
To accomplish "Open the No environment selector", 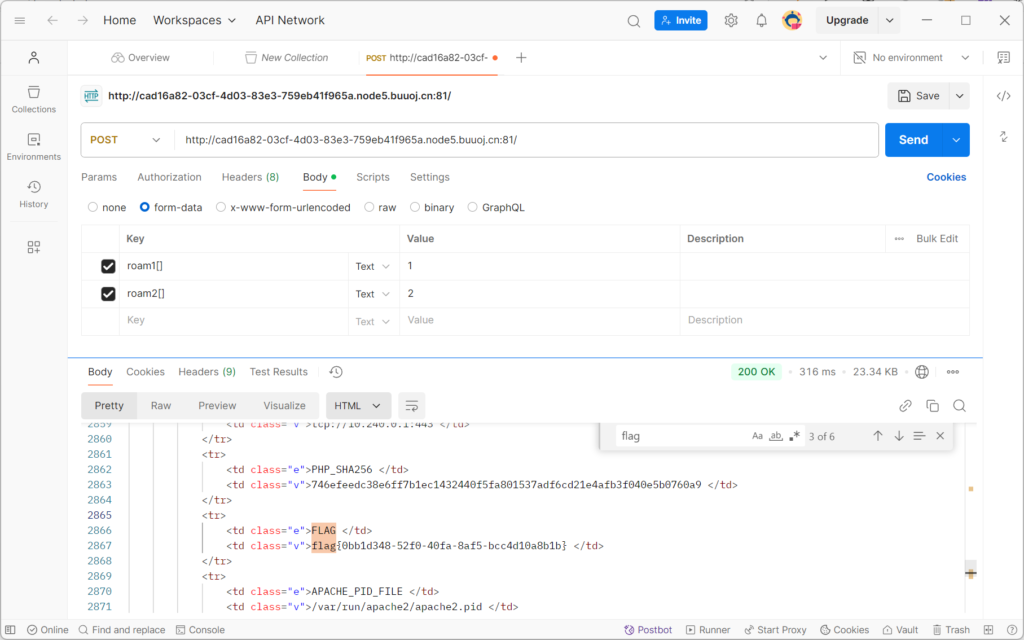I will click(x=912, y=58).
